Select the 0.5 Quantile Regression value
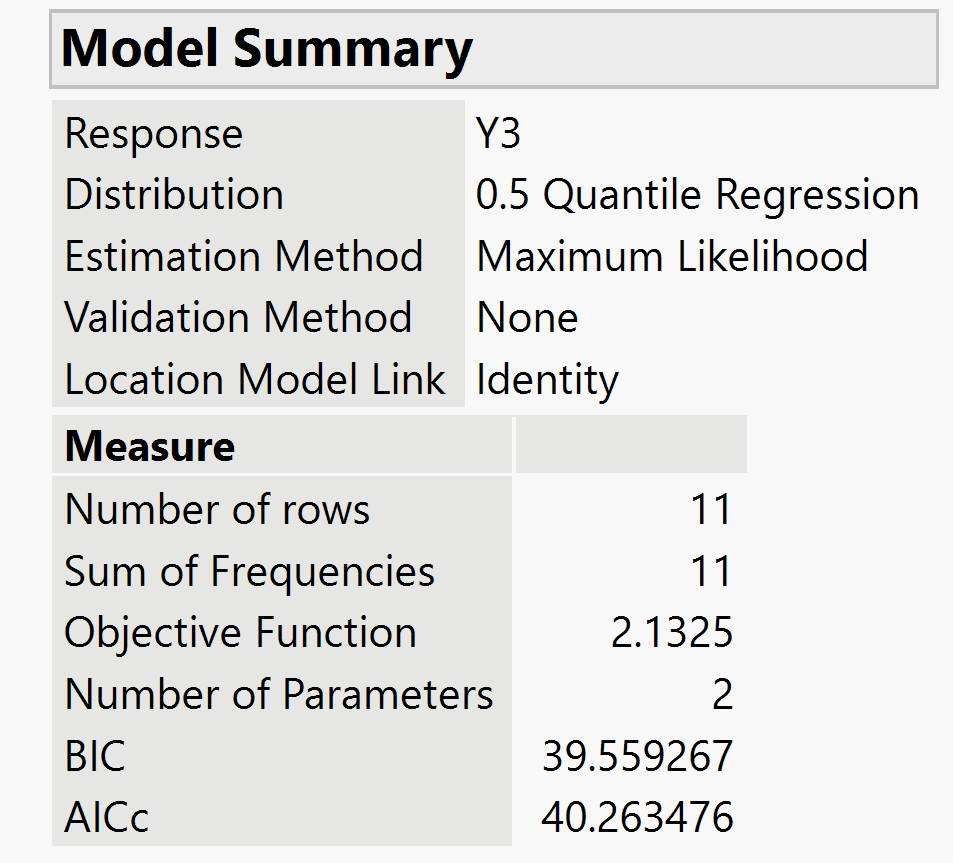The width and height of the screenshot is (953, 863). [x=697, y=195]
